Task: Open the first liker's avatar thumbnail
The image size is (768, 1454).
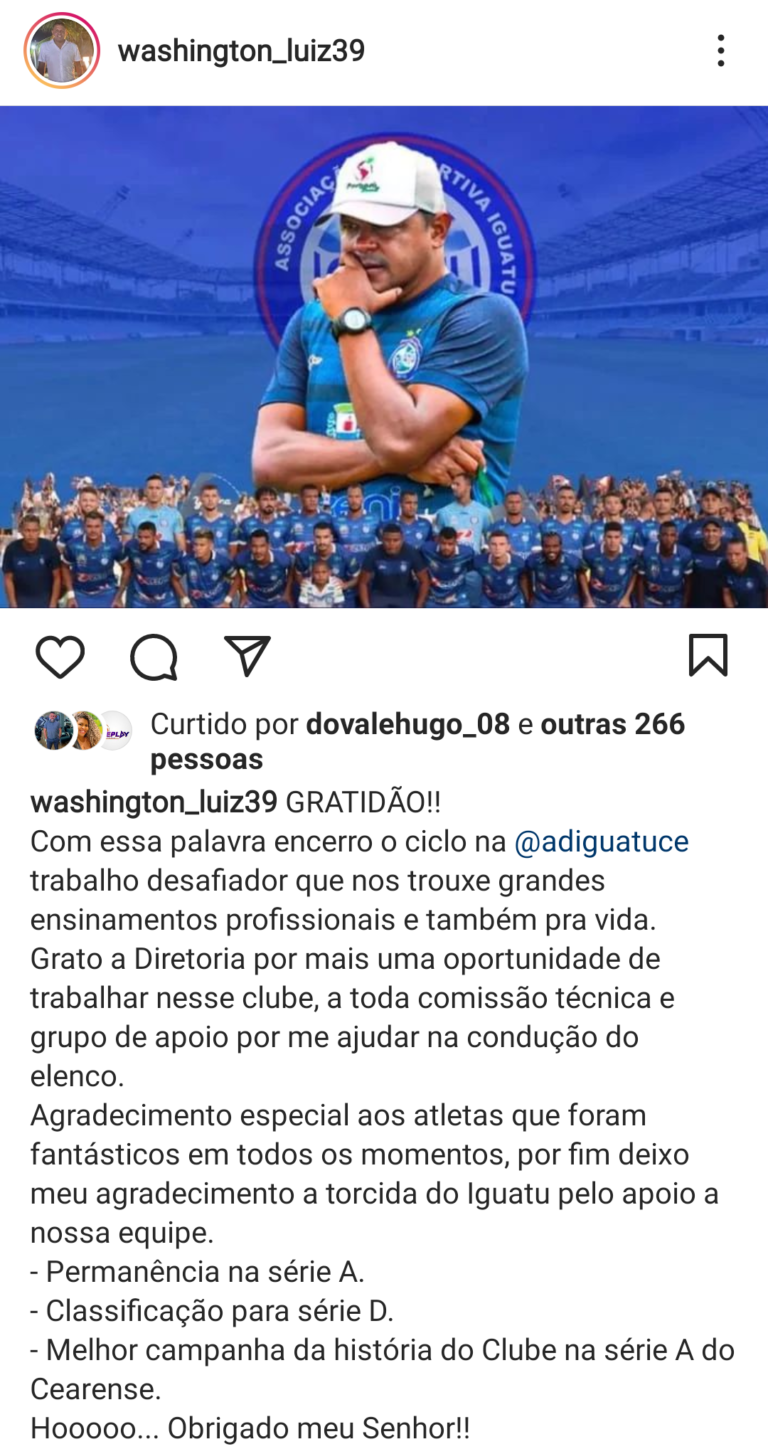Action: (x=51, y=730)
